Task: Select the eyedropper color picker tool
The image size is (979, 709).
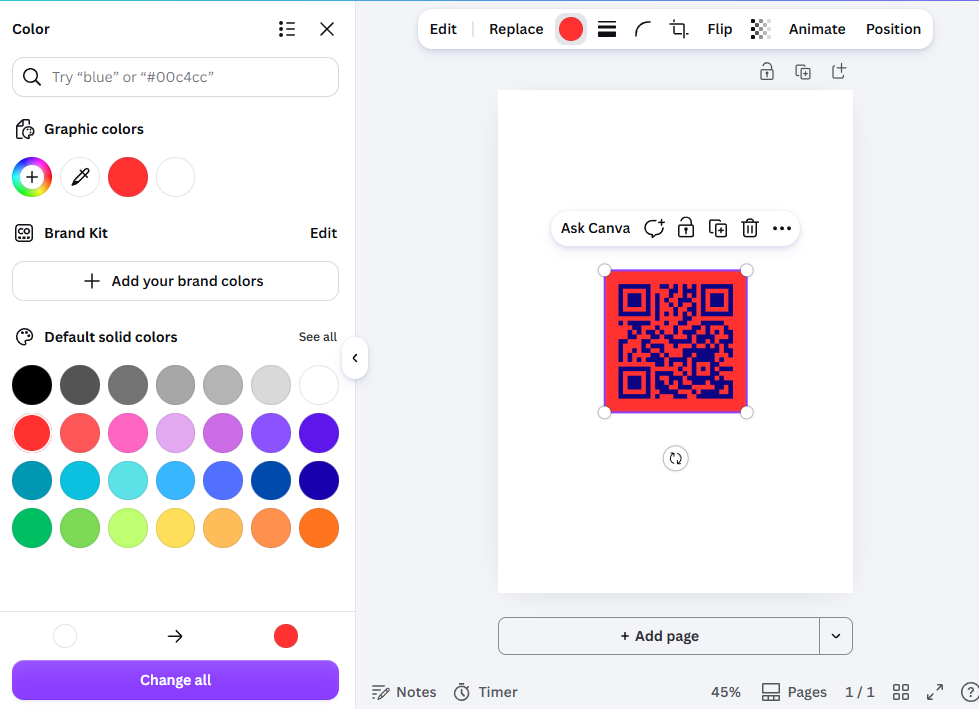Action: click(x=80, y=177)
